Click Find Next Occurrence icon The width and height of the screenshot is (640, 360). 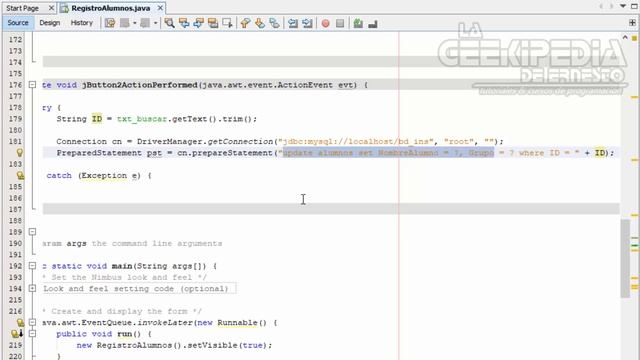(x=199, y=23)
